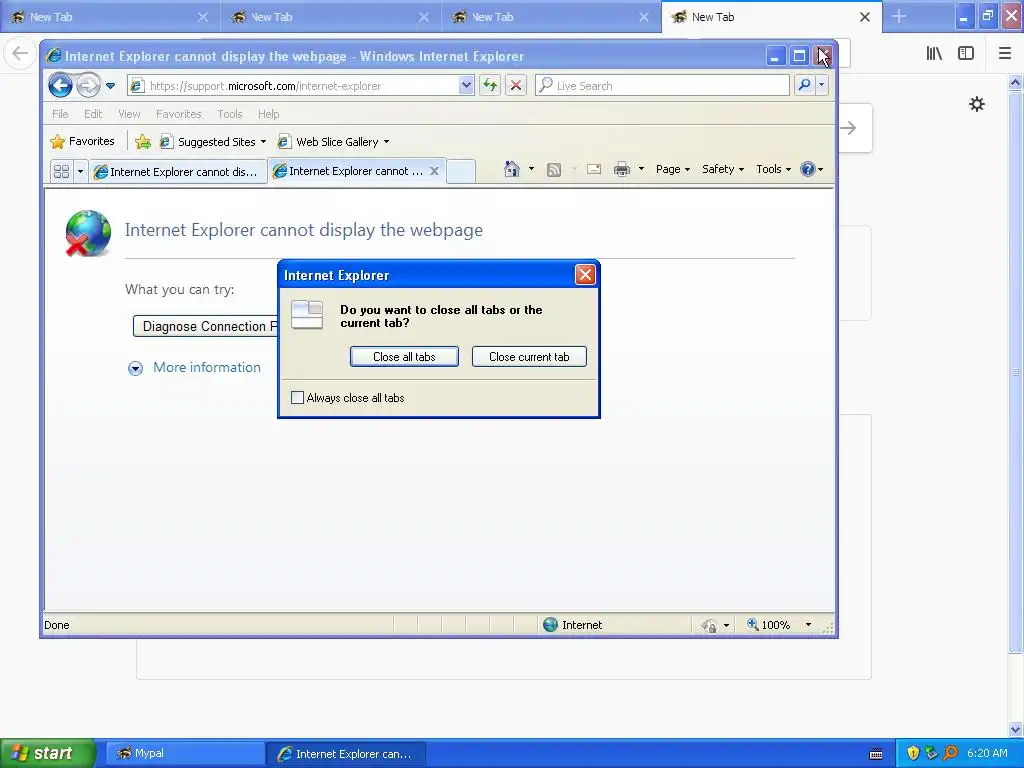
Task: Click the zoom level 100% control
Action: tap(769, 625)
